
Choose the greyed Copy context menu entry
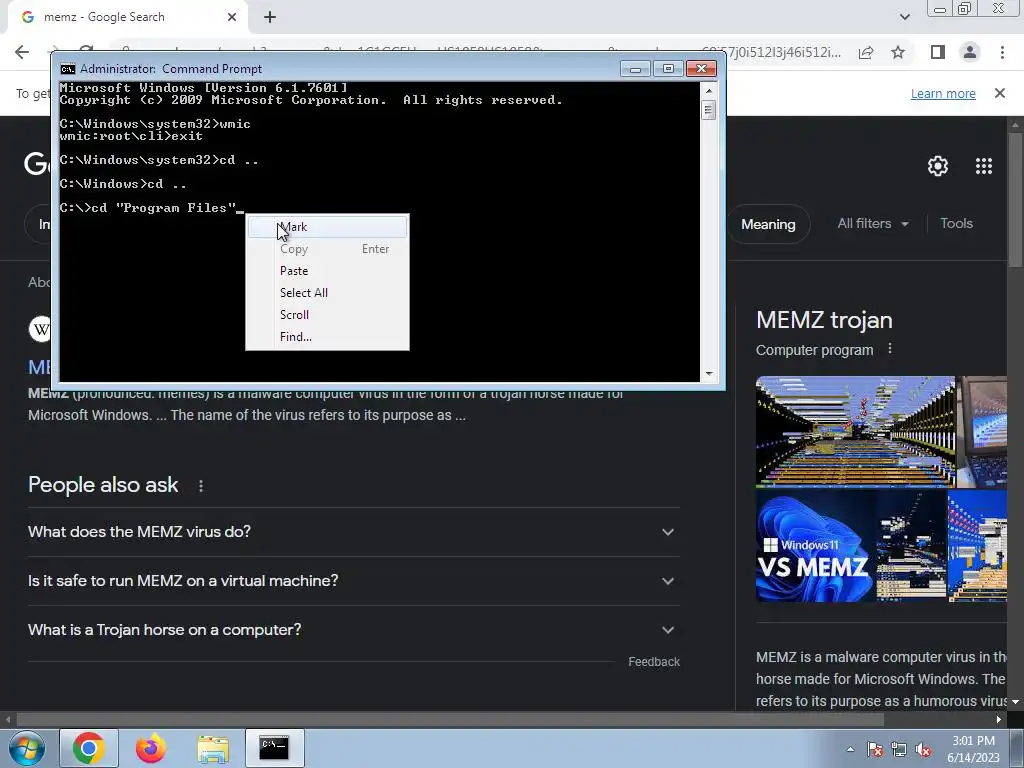(327, 249)
